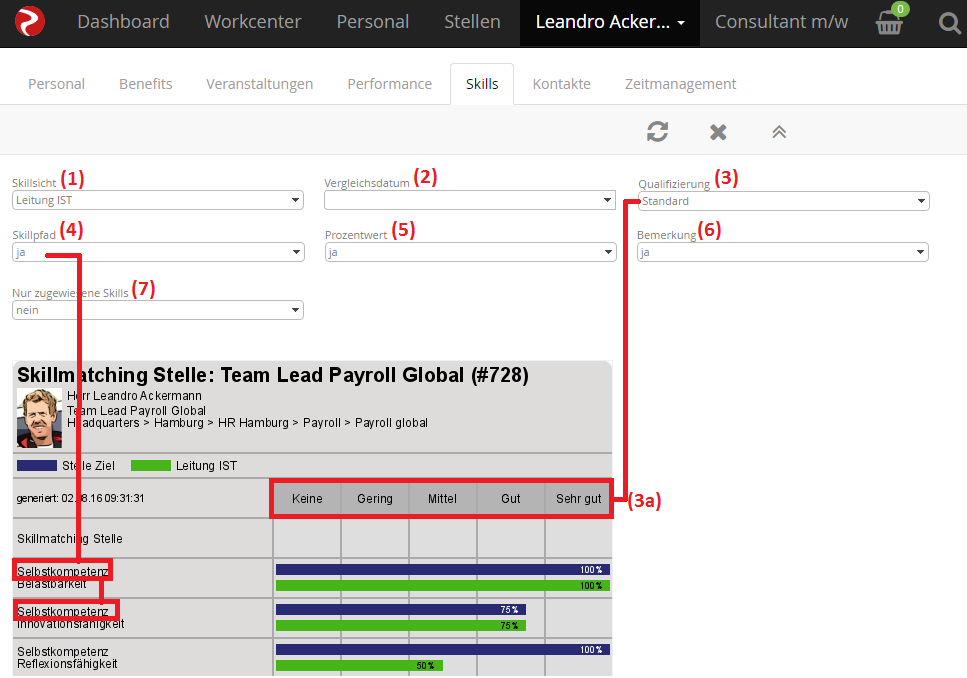The width and height of the screenshot is (967, 678).
Task: Click the Gering column header
Action: point(375,498)
